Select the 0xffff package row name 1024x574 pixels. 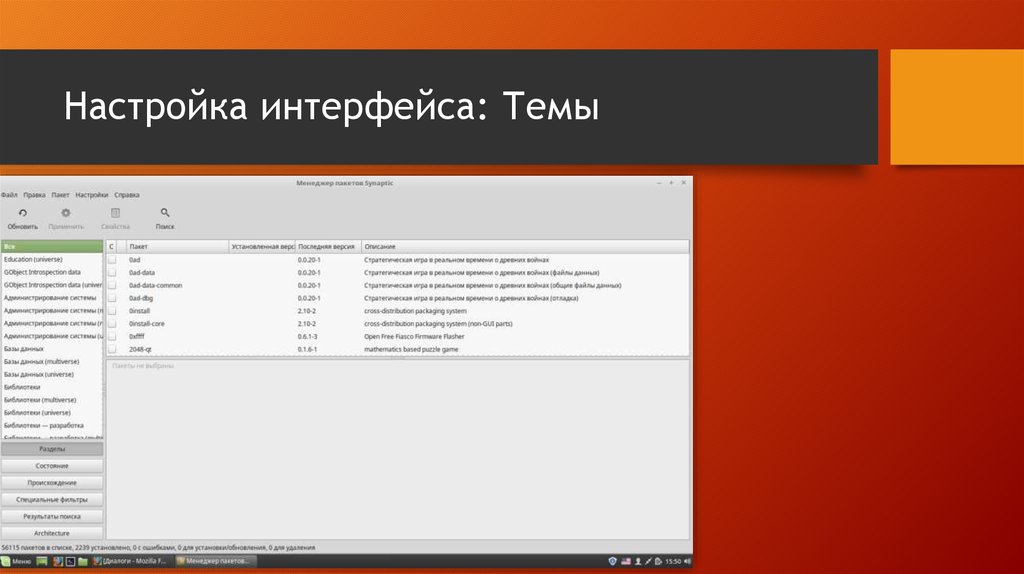coord(136,336)
